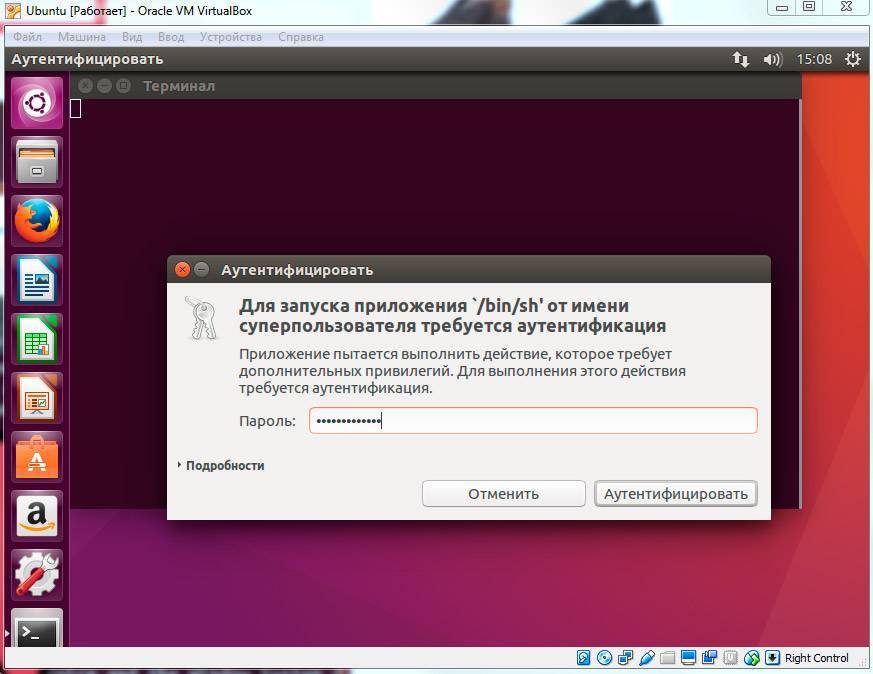Viewport: 873px width, 674px height.
Task: Click VirtualBox video capture status icon
Action: pos(709,658)
